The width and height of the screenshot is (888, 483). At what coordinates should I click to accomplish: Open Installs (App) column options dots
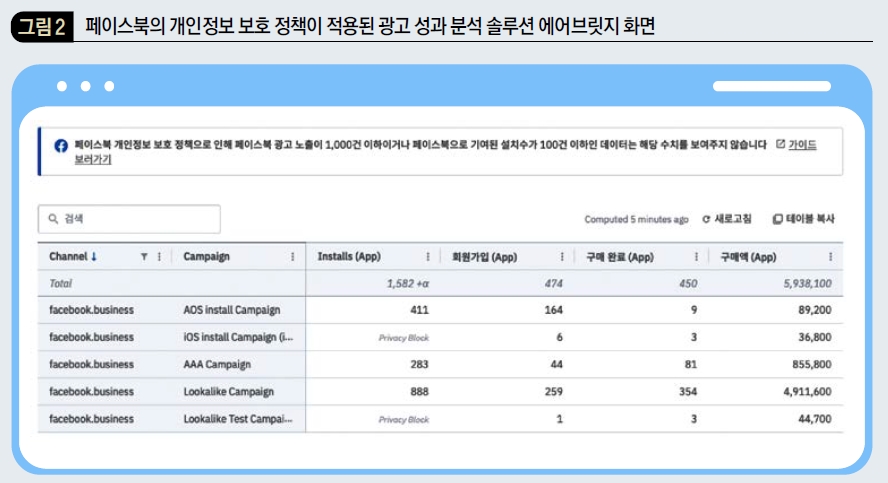(428, 257)
